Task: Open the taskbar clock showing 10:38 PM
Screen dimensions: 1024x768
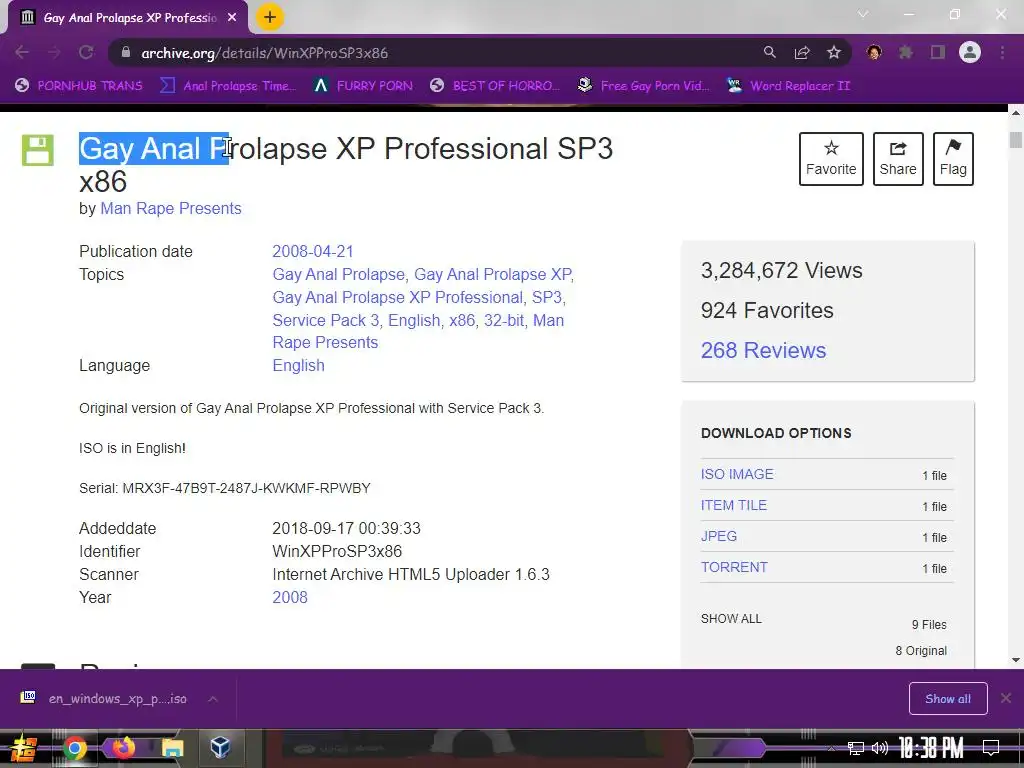Action: click(x=931, y=748)
